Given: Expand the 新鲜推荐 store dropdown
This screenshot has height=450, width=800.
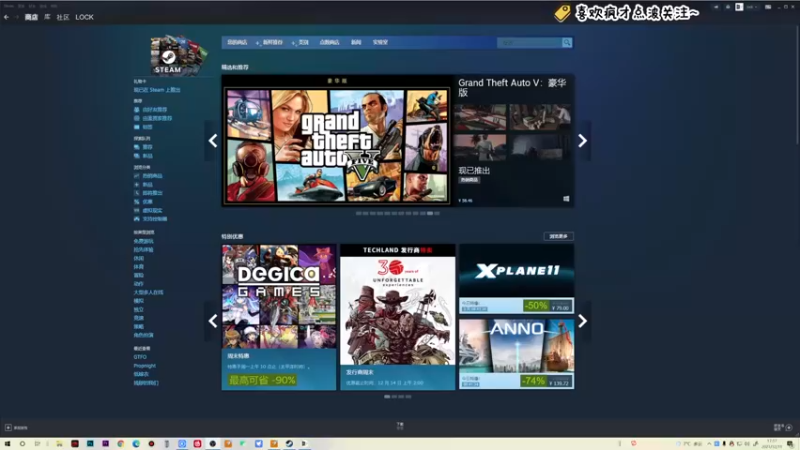Looking at the screenshot, I should coord(270,42).
